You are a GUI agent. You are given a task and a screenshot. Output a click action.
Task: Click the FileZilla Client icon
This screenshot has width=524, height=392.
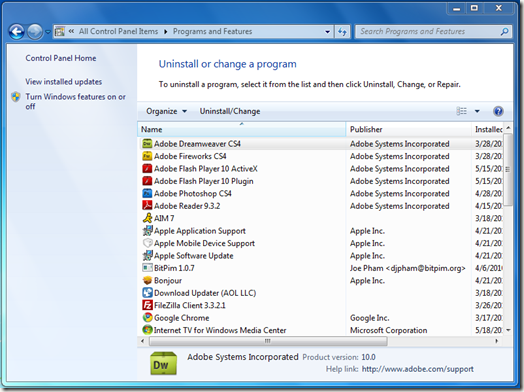pos(147,305)
